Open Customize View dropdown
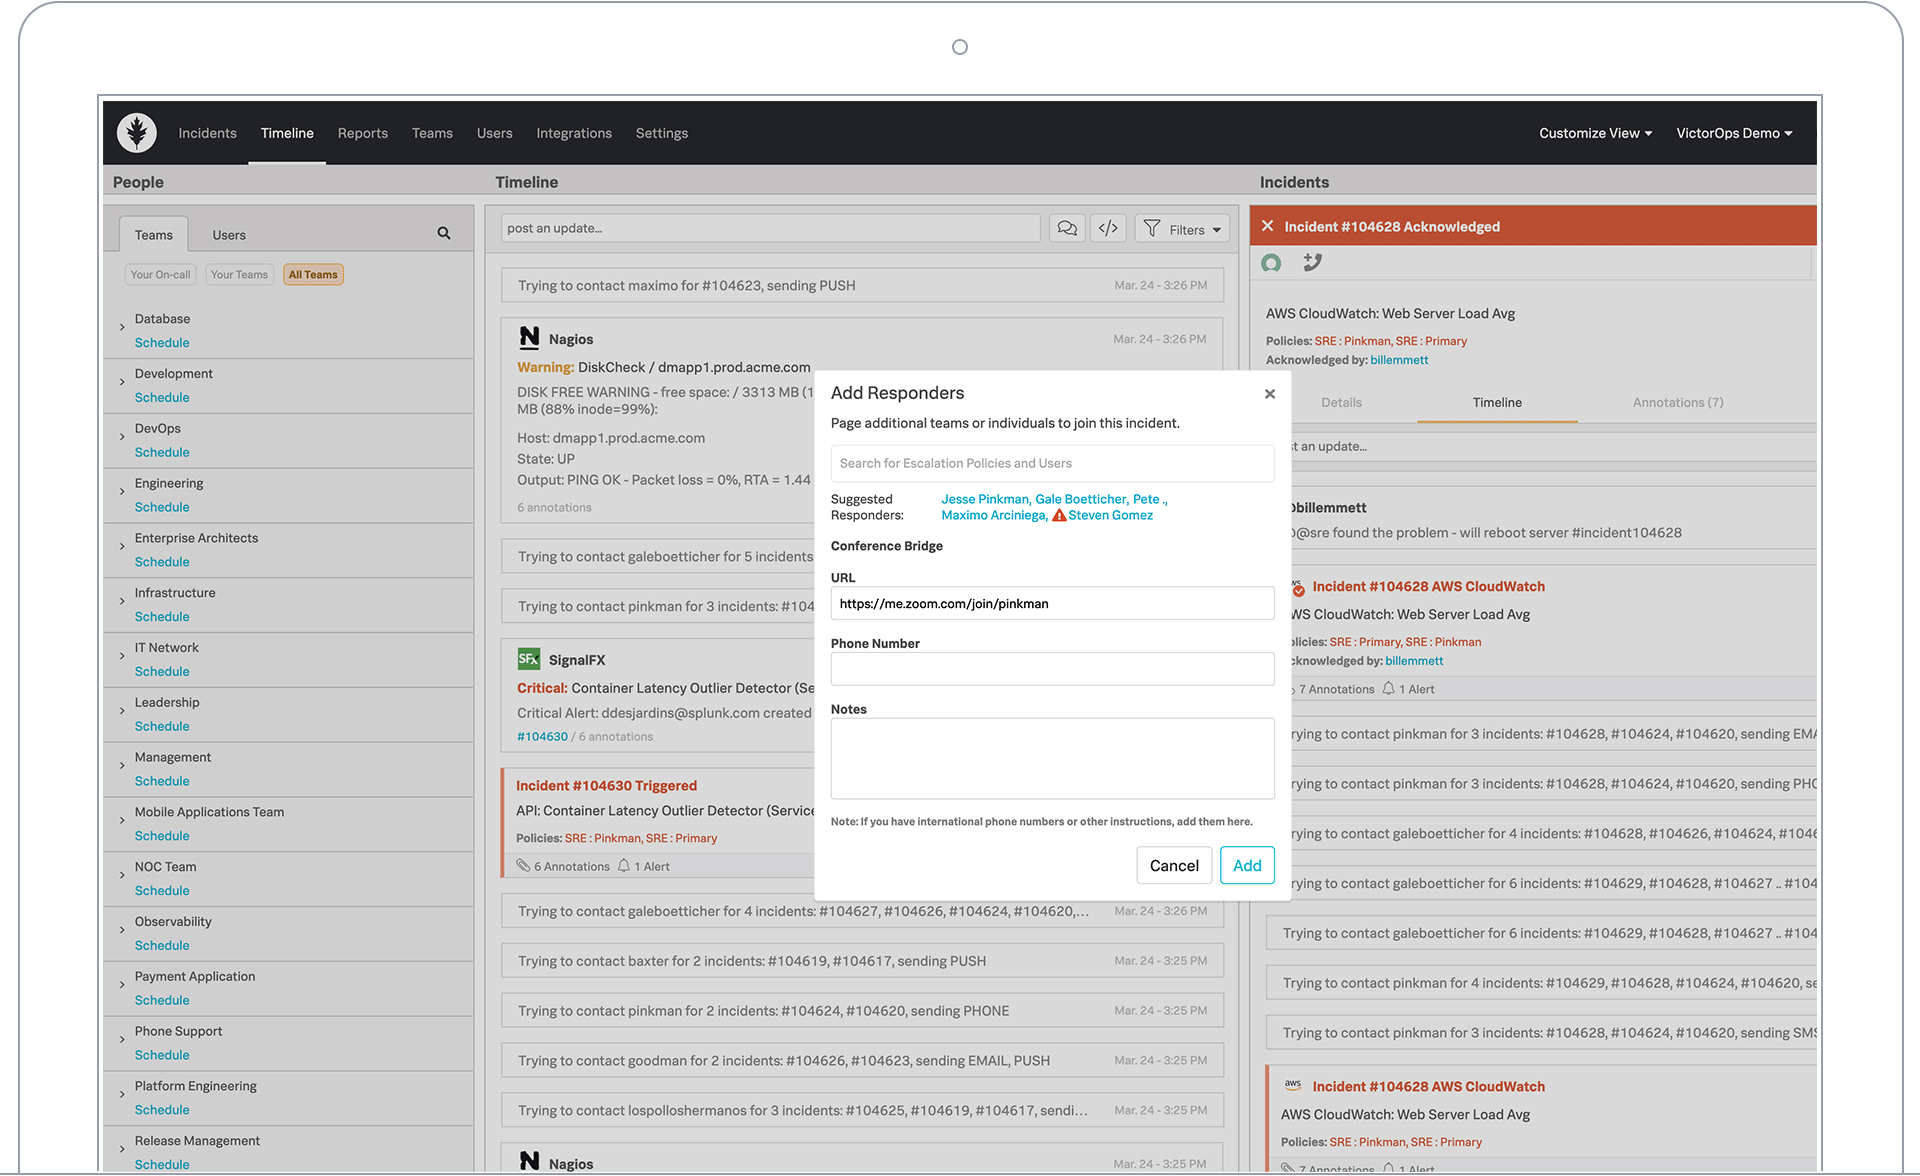Image resolution: width=1920 pixels, height=1176 pixels. pyautogui.click(x=1595, y=133)
